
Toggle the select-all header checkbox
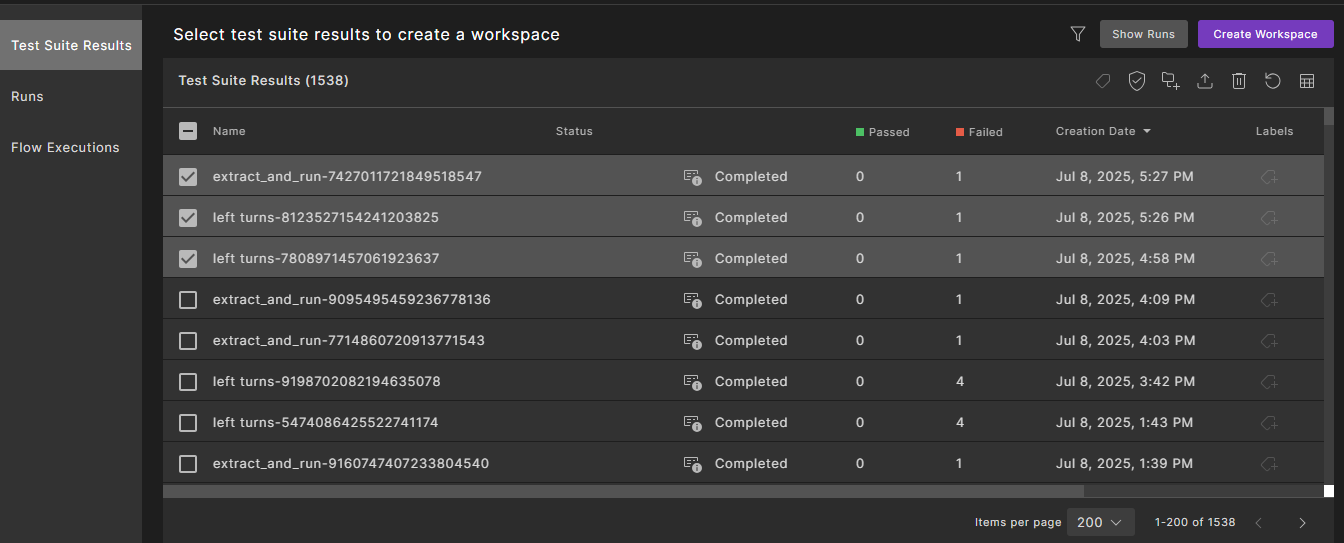[x=188, y=131]
